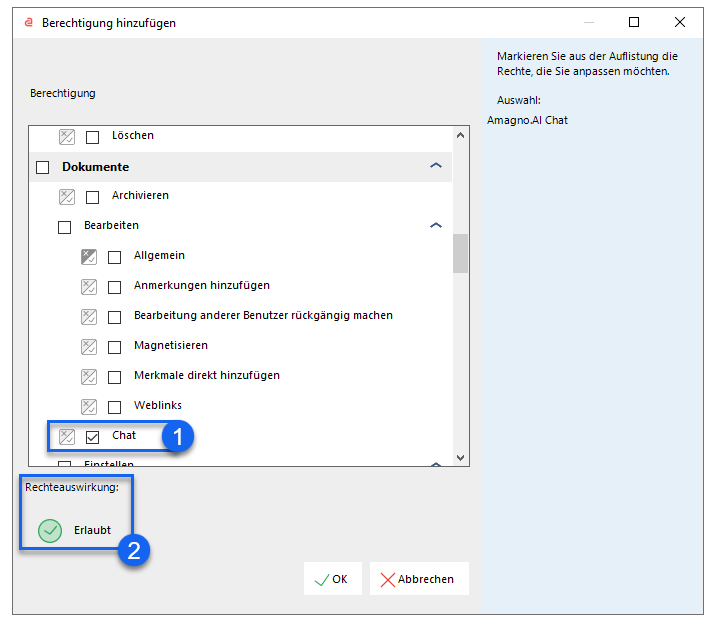Click the permission-state icon next to Allgemein
This screenshot has width=715, height=626.
pos(89,257)
